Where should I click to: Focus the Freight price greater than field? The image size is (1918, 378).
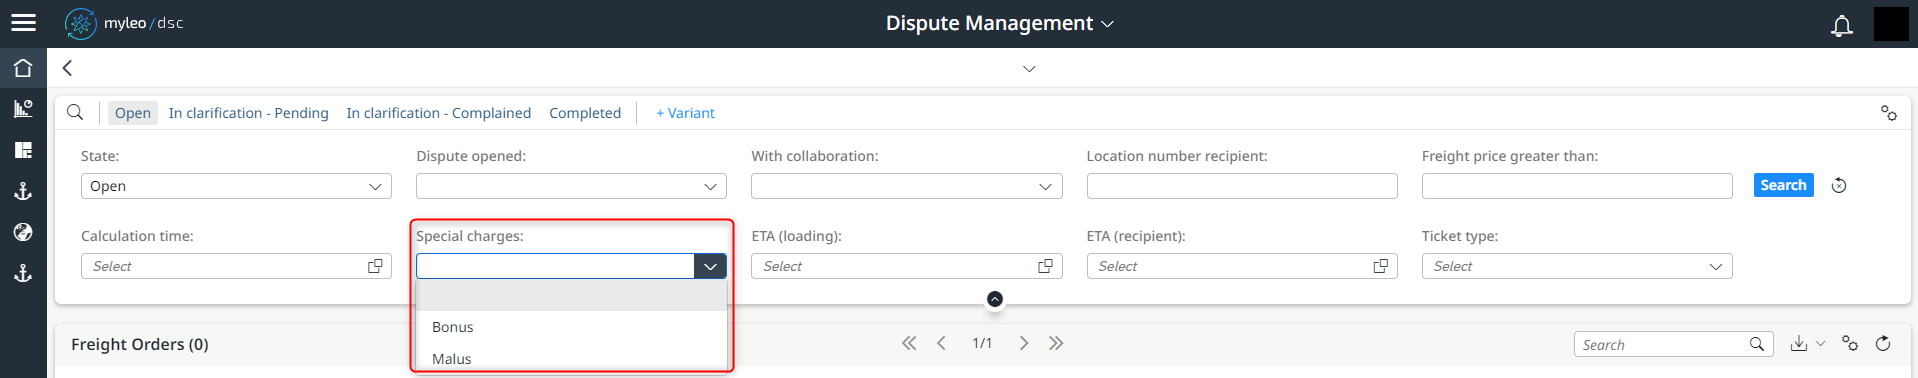[1577, 186]
